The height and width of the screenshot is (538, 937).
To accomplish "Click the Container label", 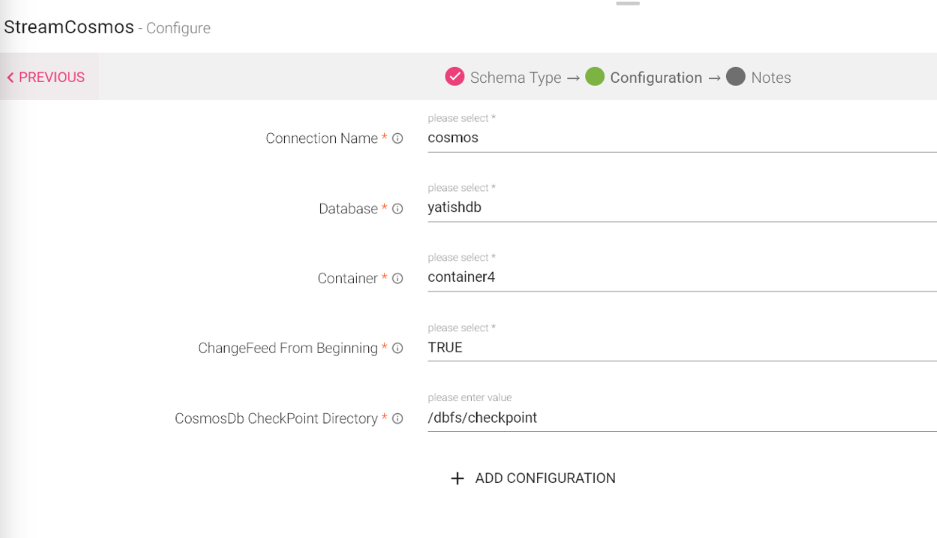I will 347,279.
